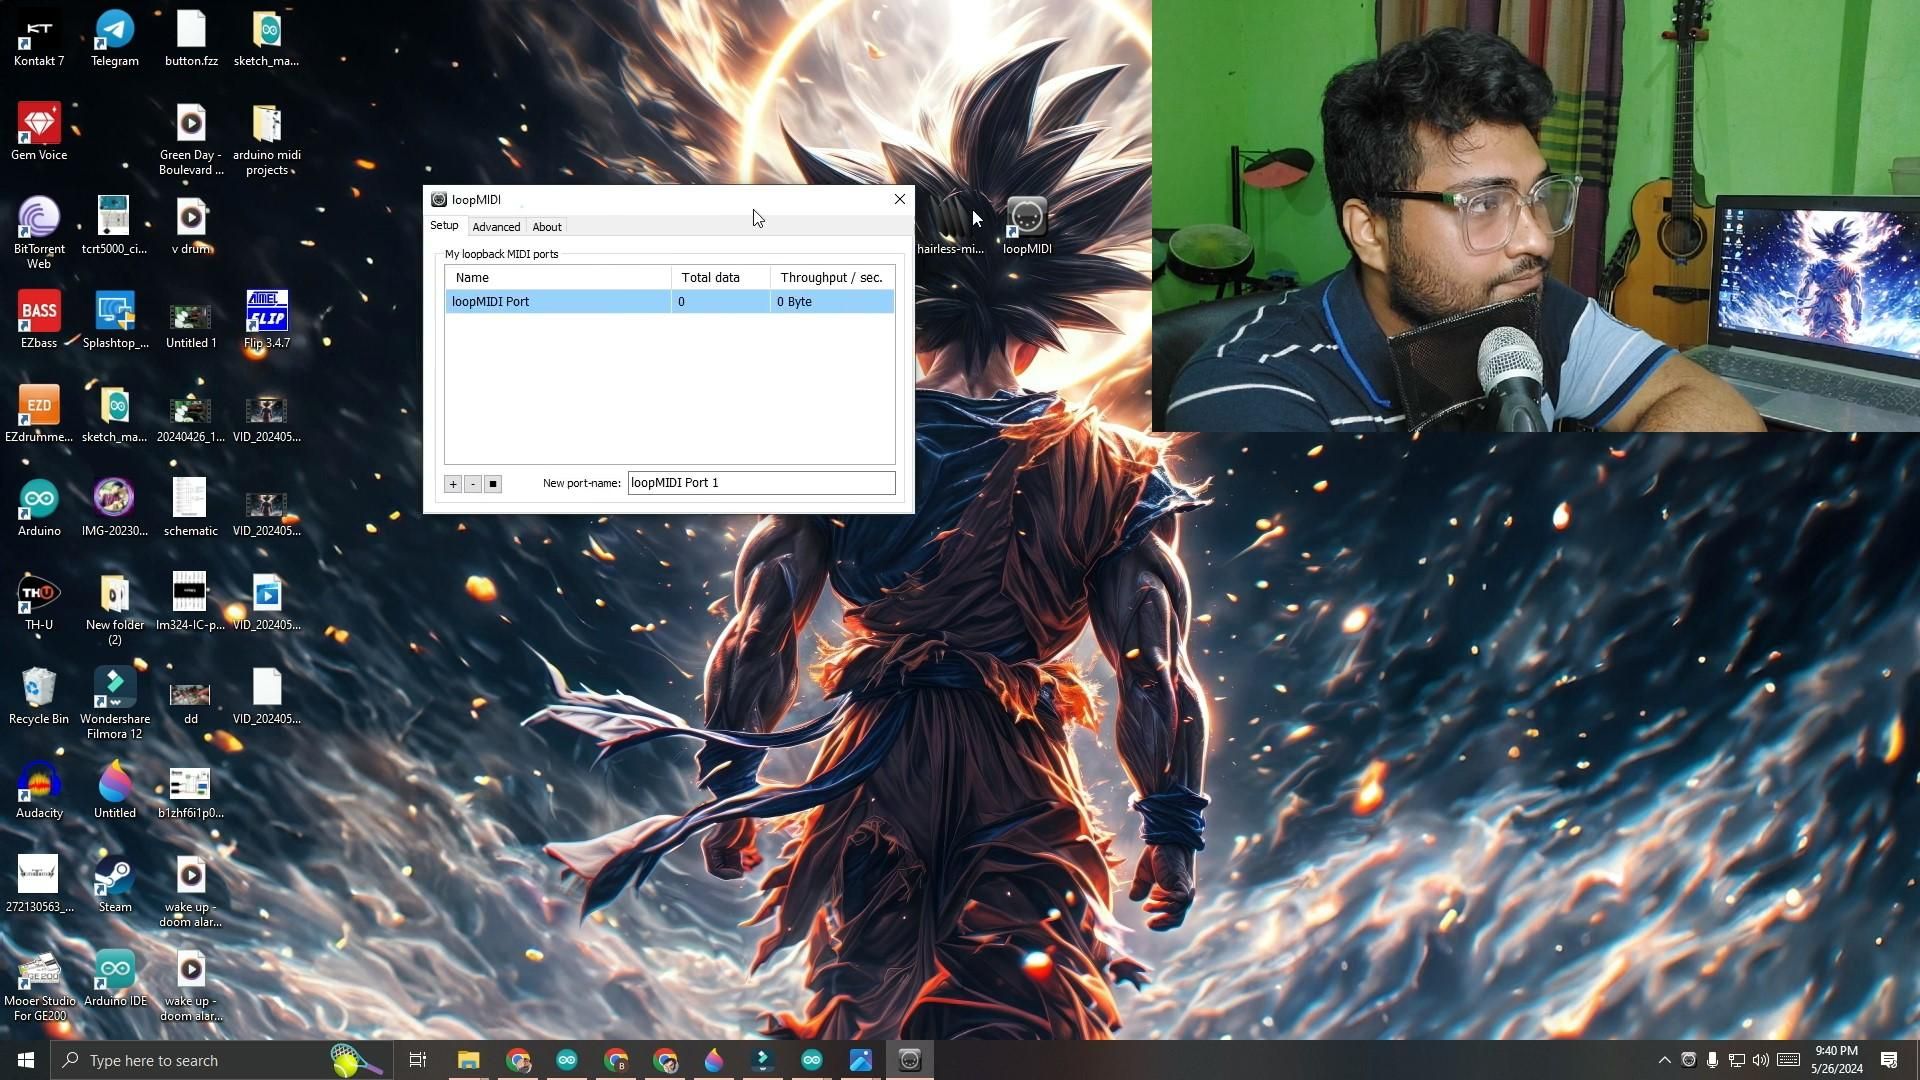The height and width of the screenshot is (1080, 1920).
Task: Click the plus button to add port
Action: [x=453, y=484]
